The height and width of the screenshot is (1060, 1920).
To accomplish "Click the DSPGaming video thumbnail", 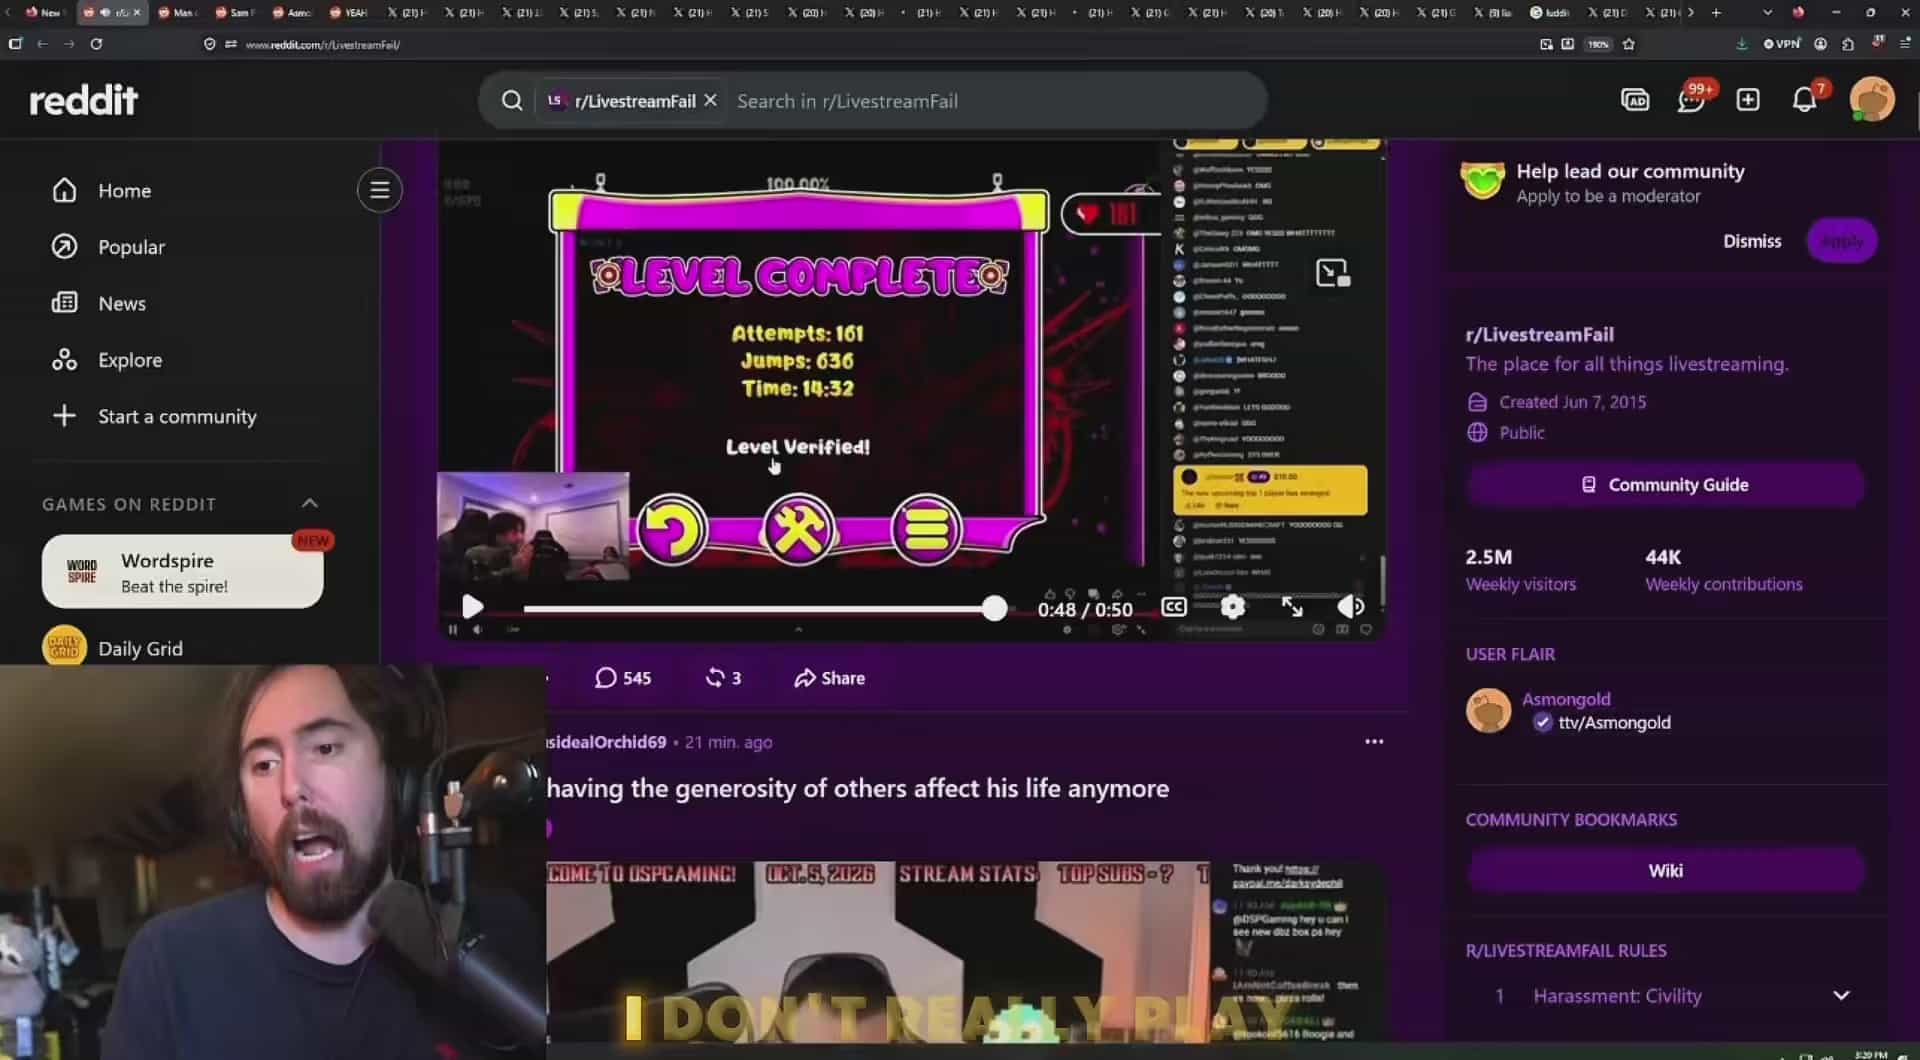I will point(965,951).
